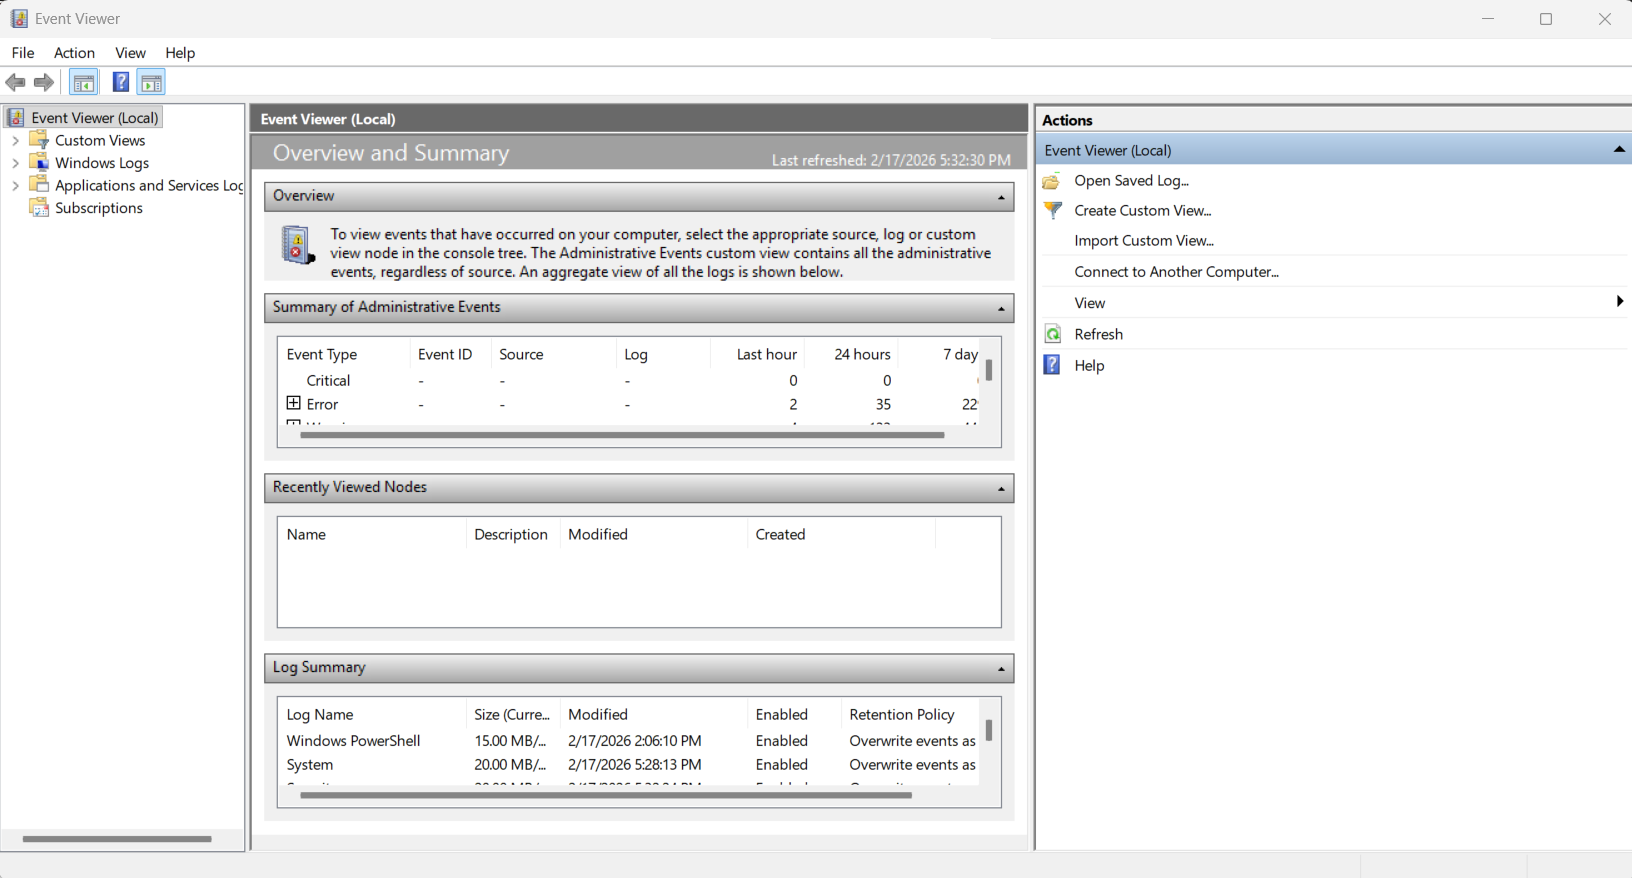
Task: Open the View menu in menu bar
Action: coord(130,53)
